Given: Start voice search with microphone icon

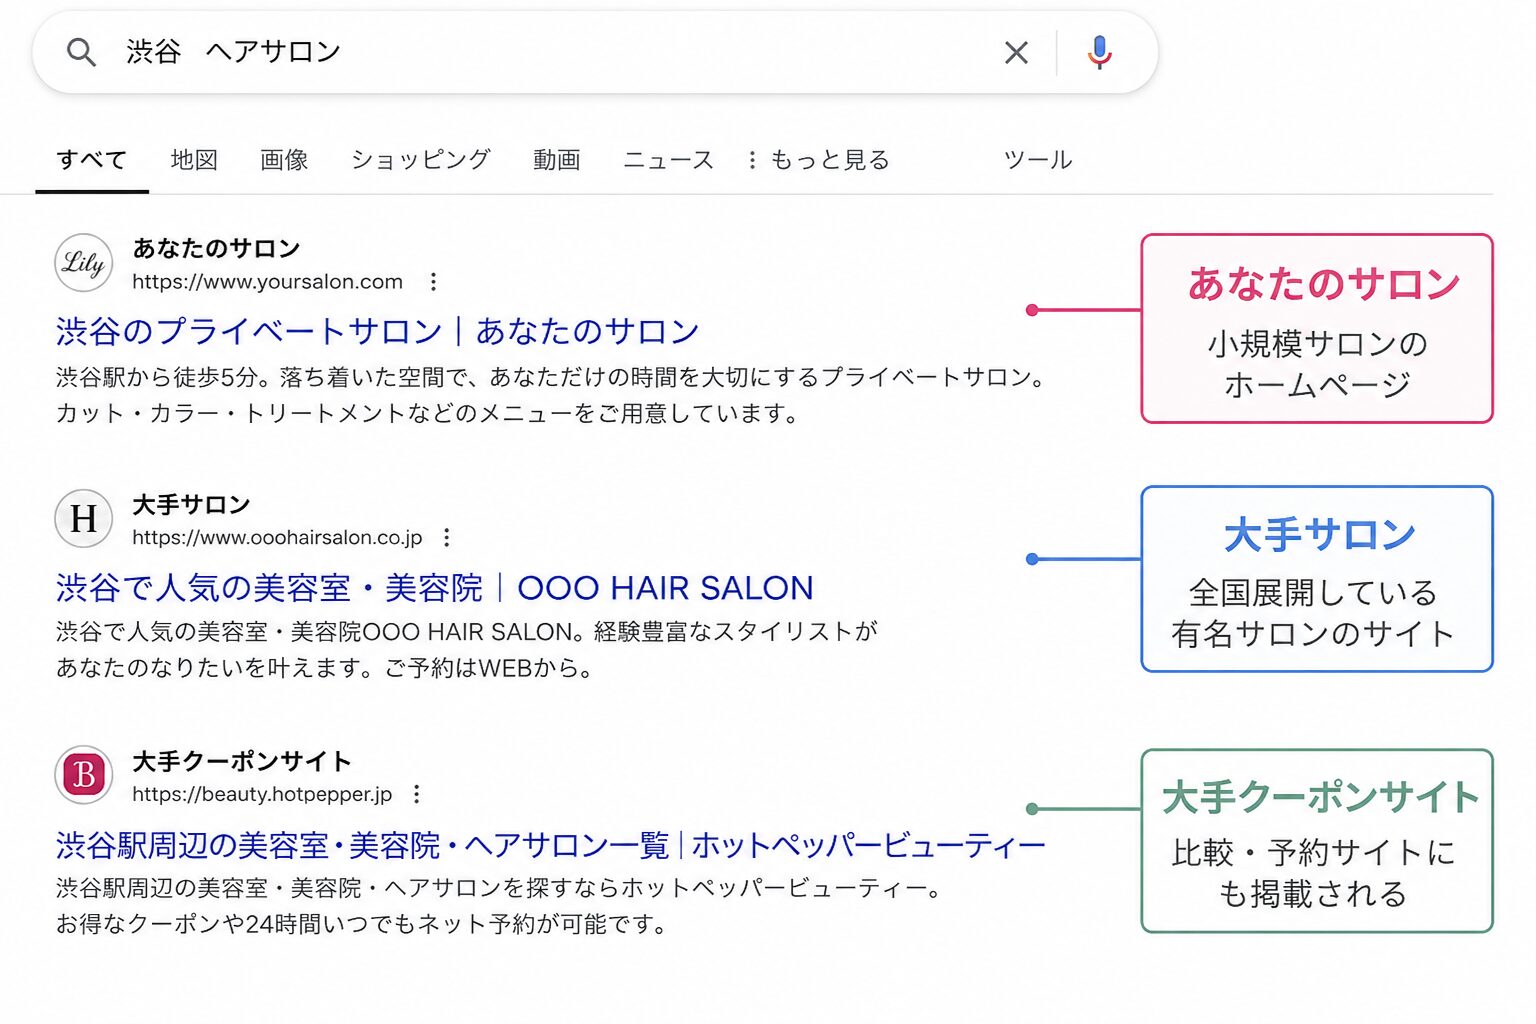Looking at the screenshot, I should (x=1099, y=52).
